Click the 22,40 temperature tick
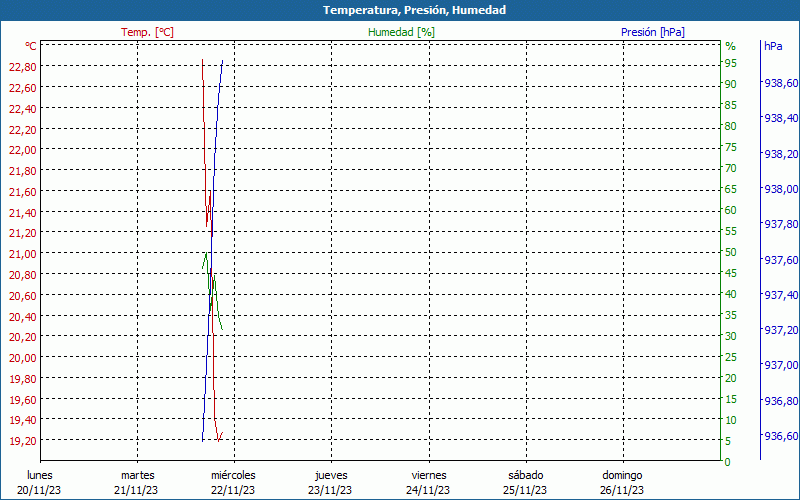 [23, 109]
